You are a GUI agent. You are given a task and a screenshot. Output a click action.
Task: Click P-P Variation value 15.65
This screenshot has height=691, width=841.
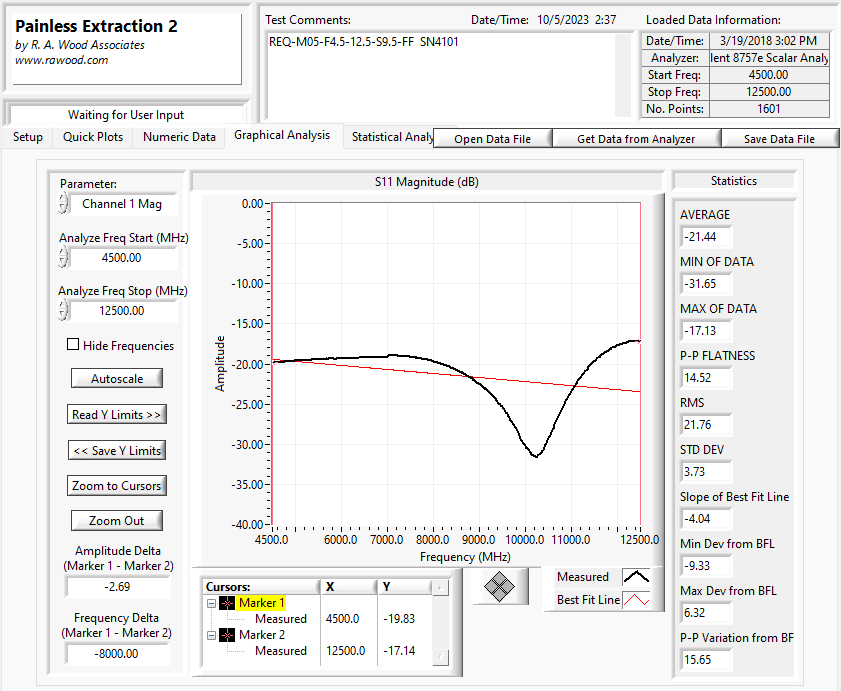(x=705, y=659)
